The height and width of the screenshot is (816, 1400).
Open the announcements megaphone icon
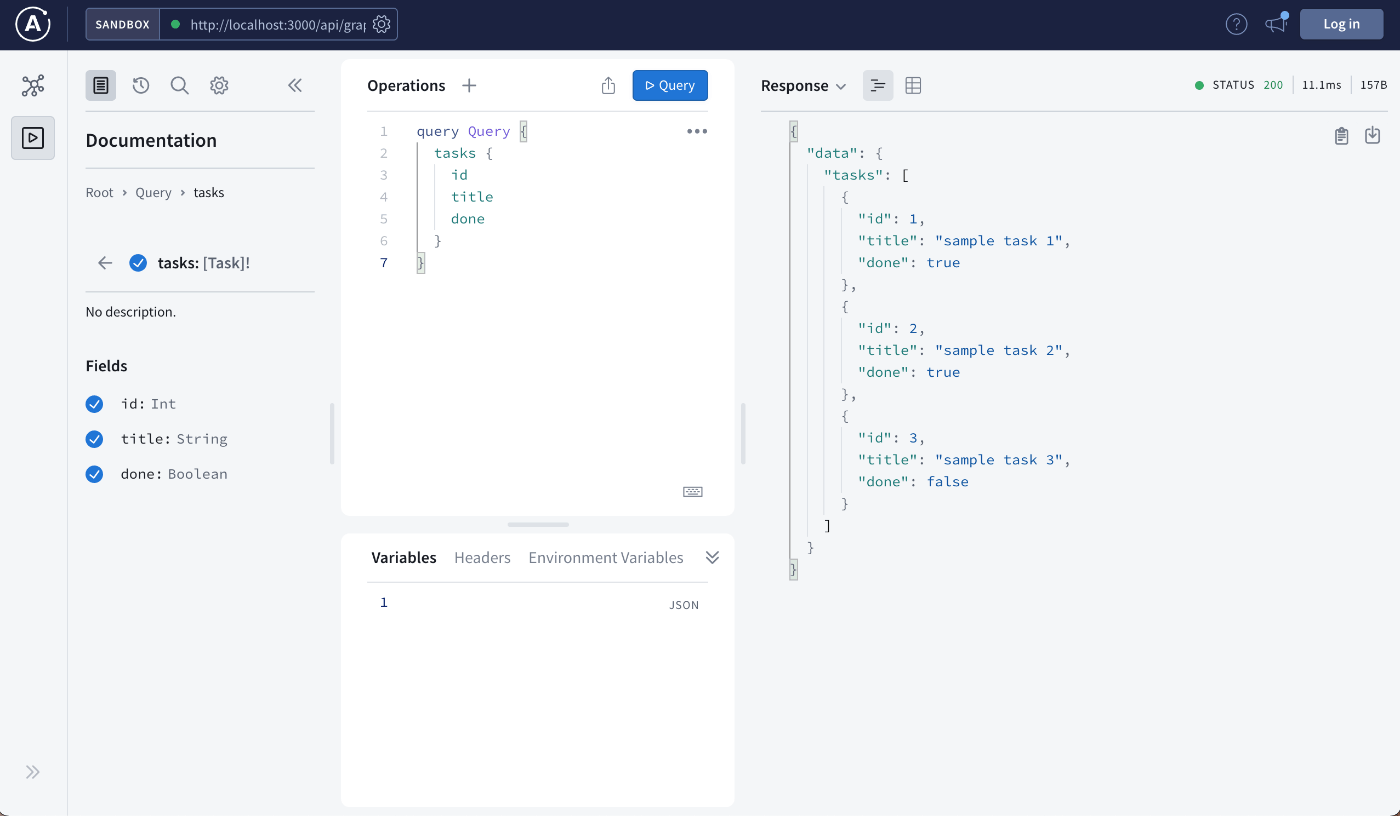[x=1276, y=24]
